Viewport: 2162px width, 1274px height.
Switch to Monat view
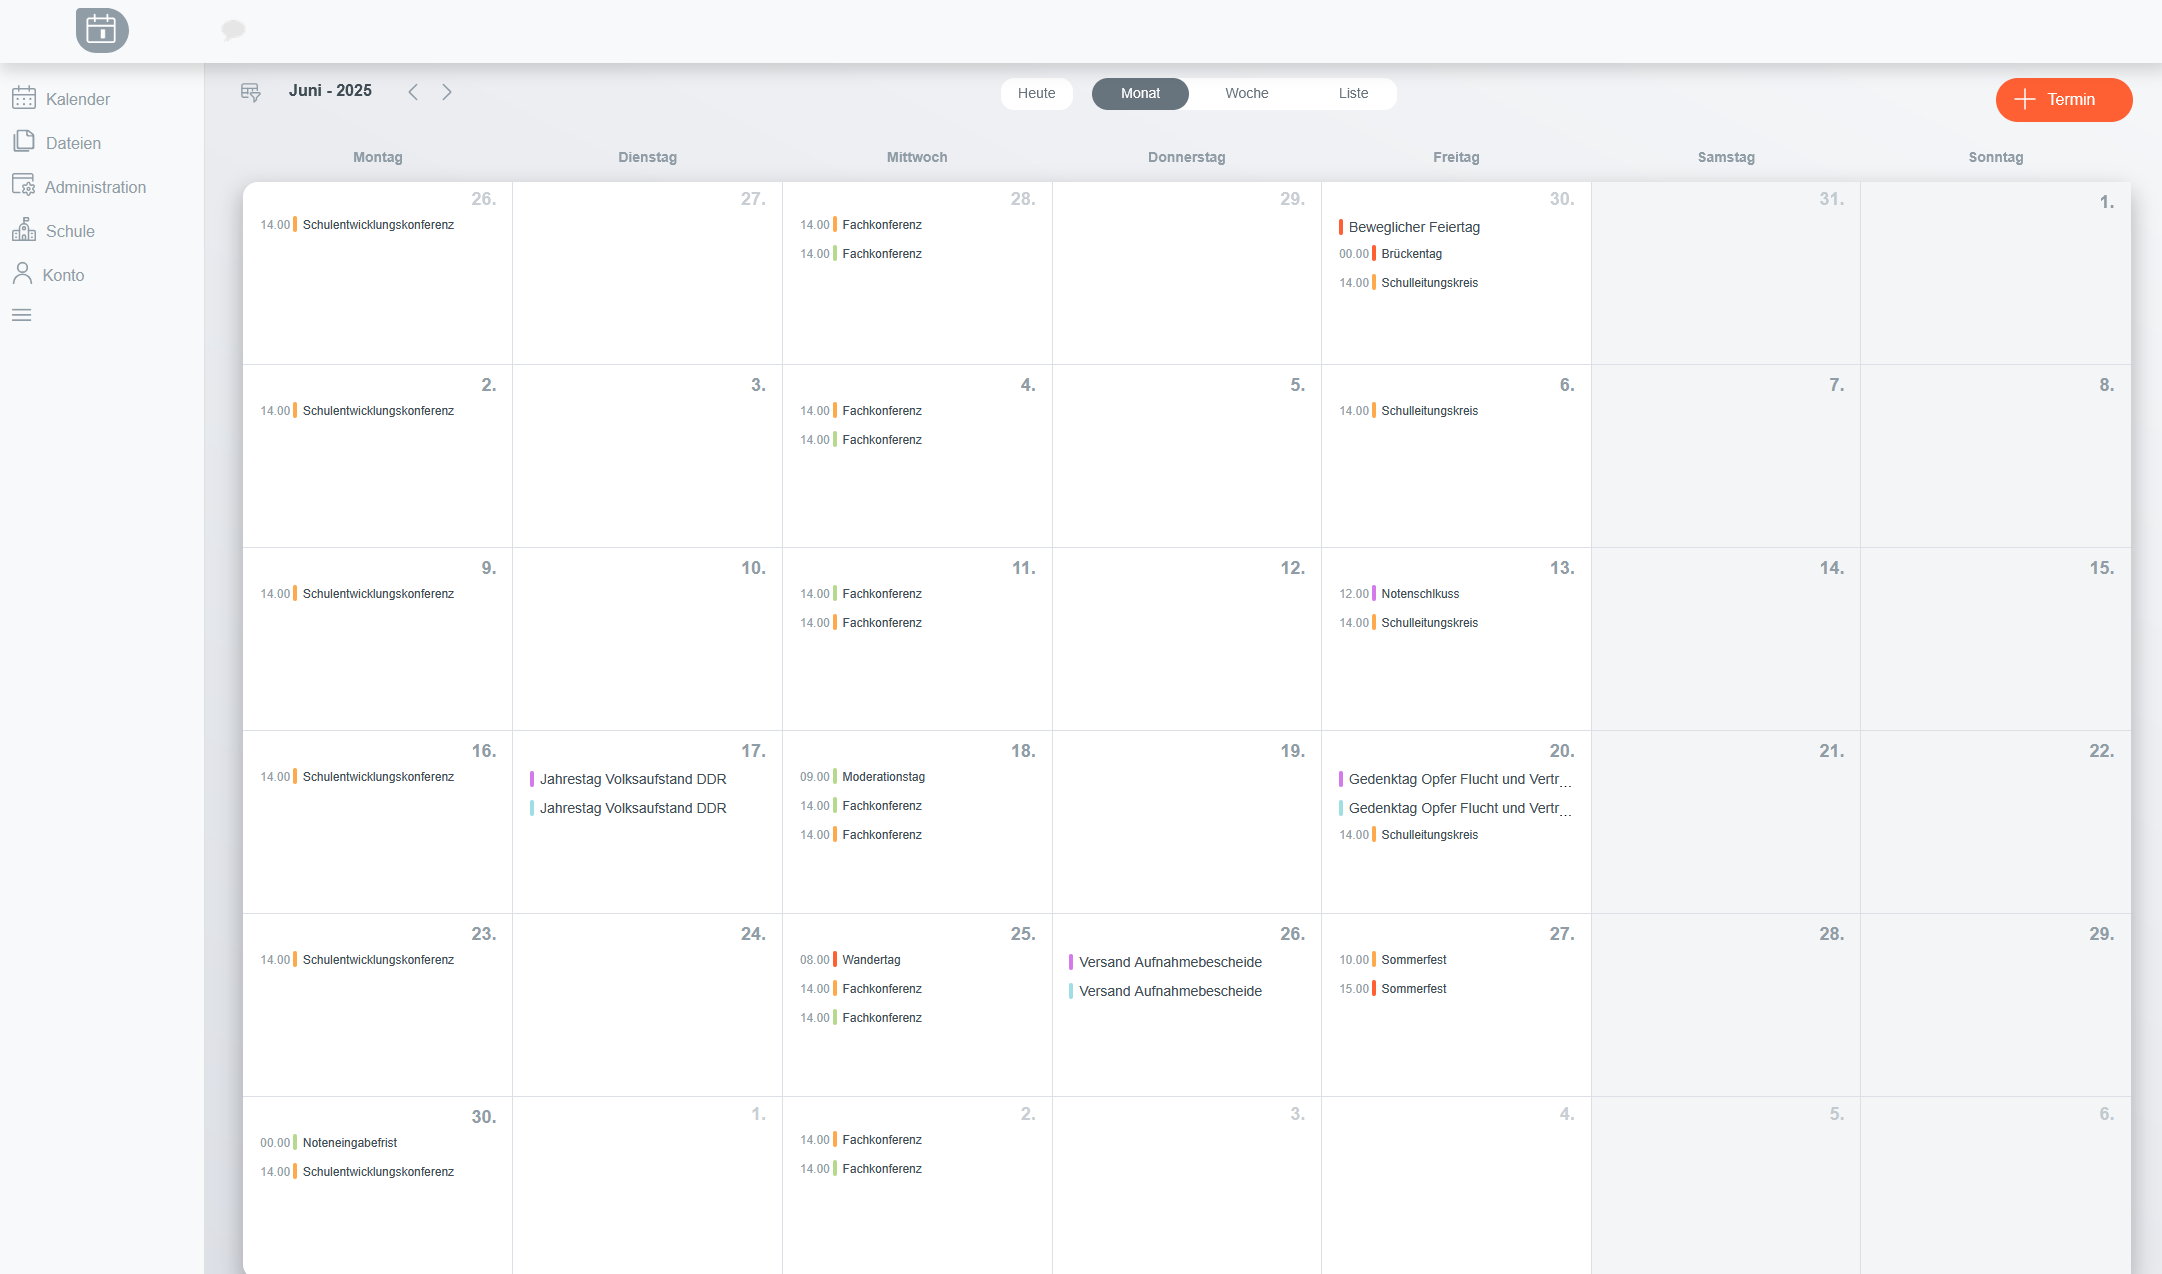(1140, 93)
